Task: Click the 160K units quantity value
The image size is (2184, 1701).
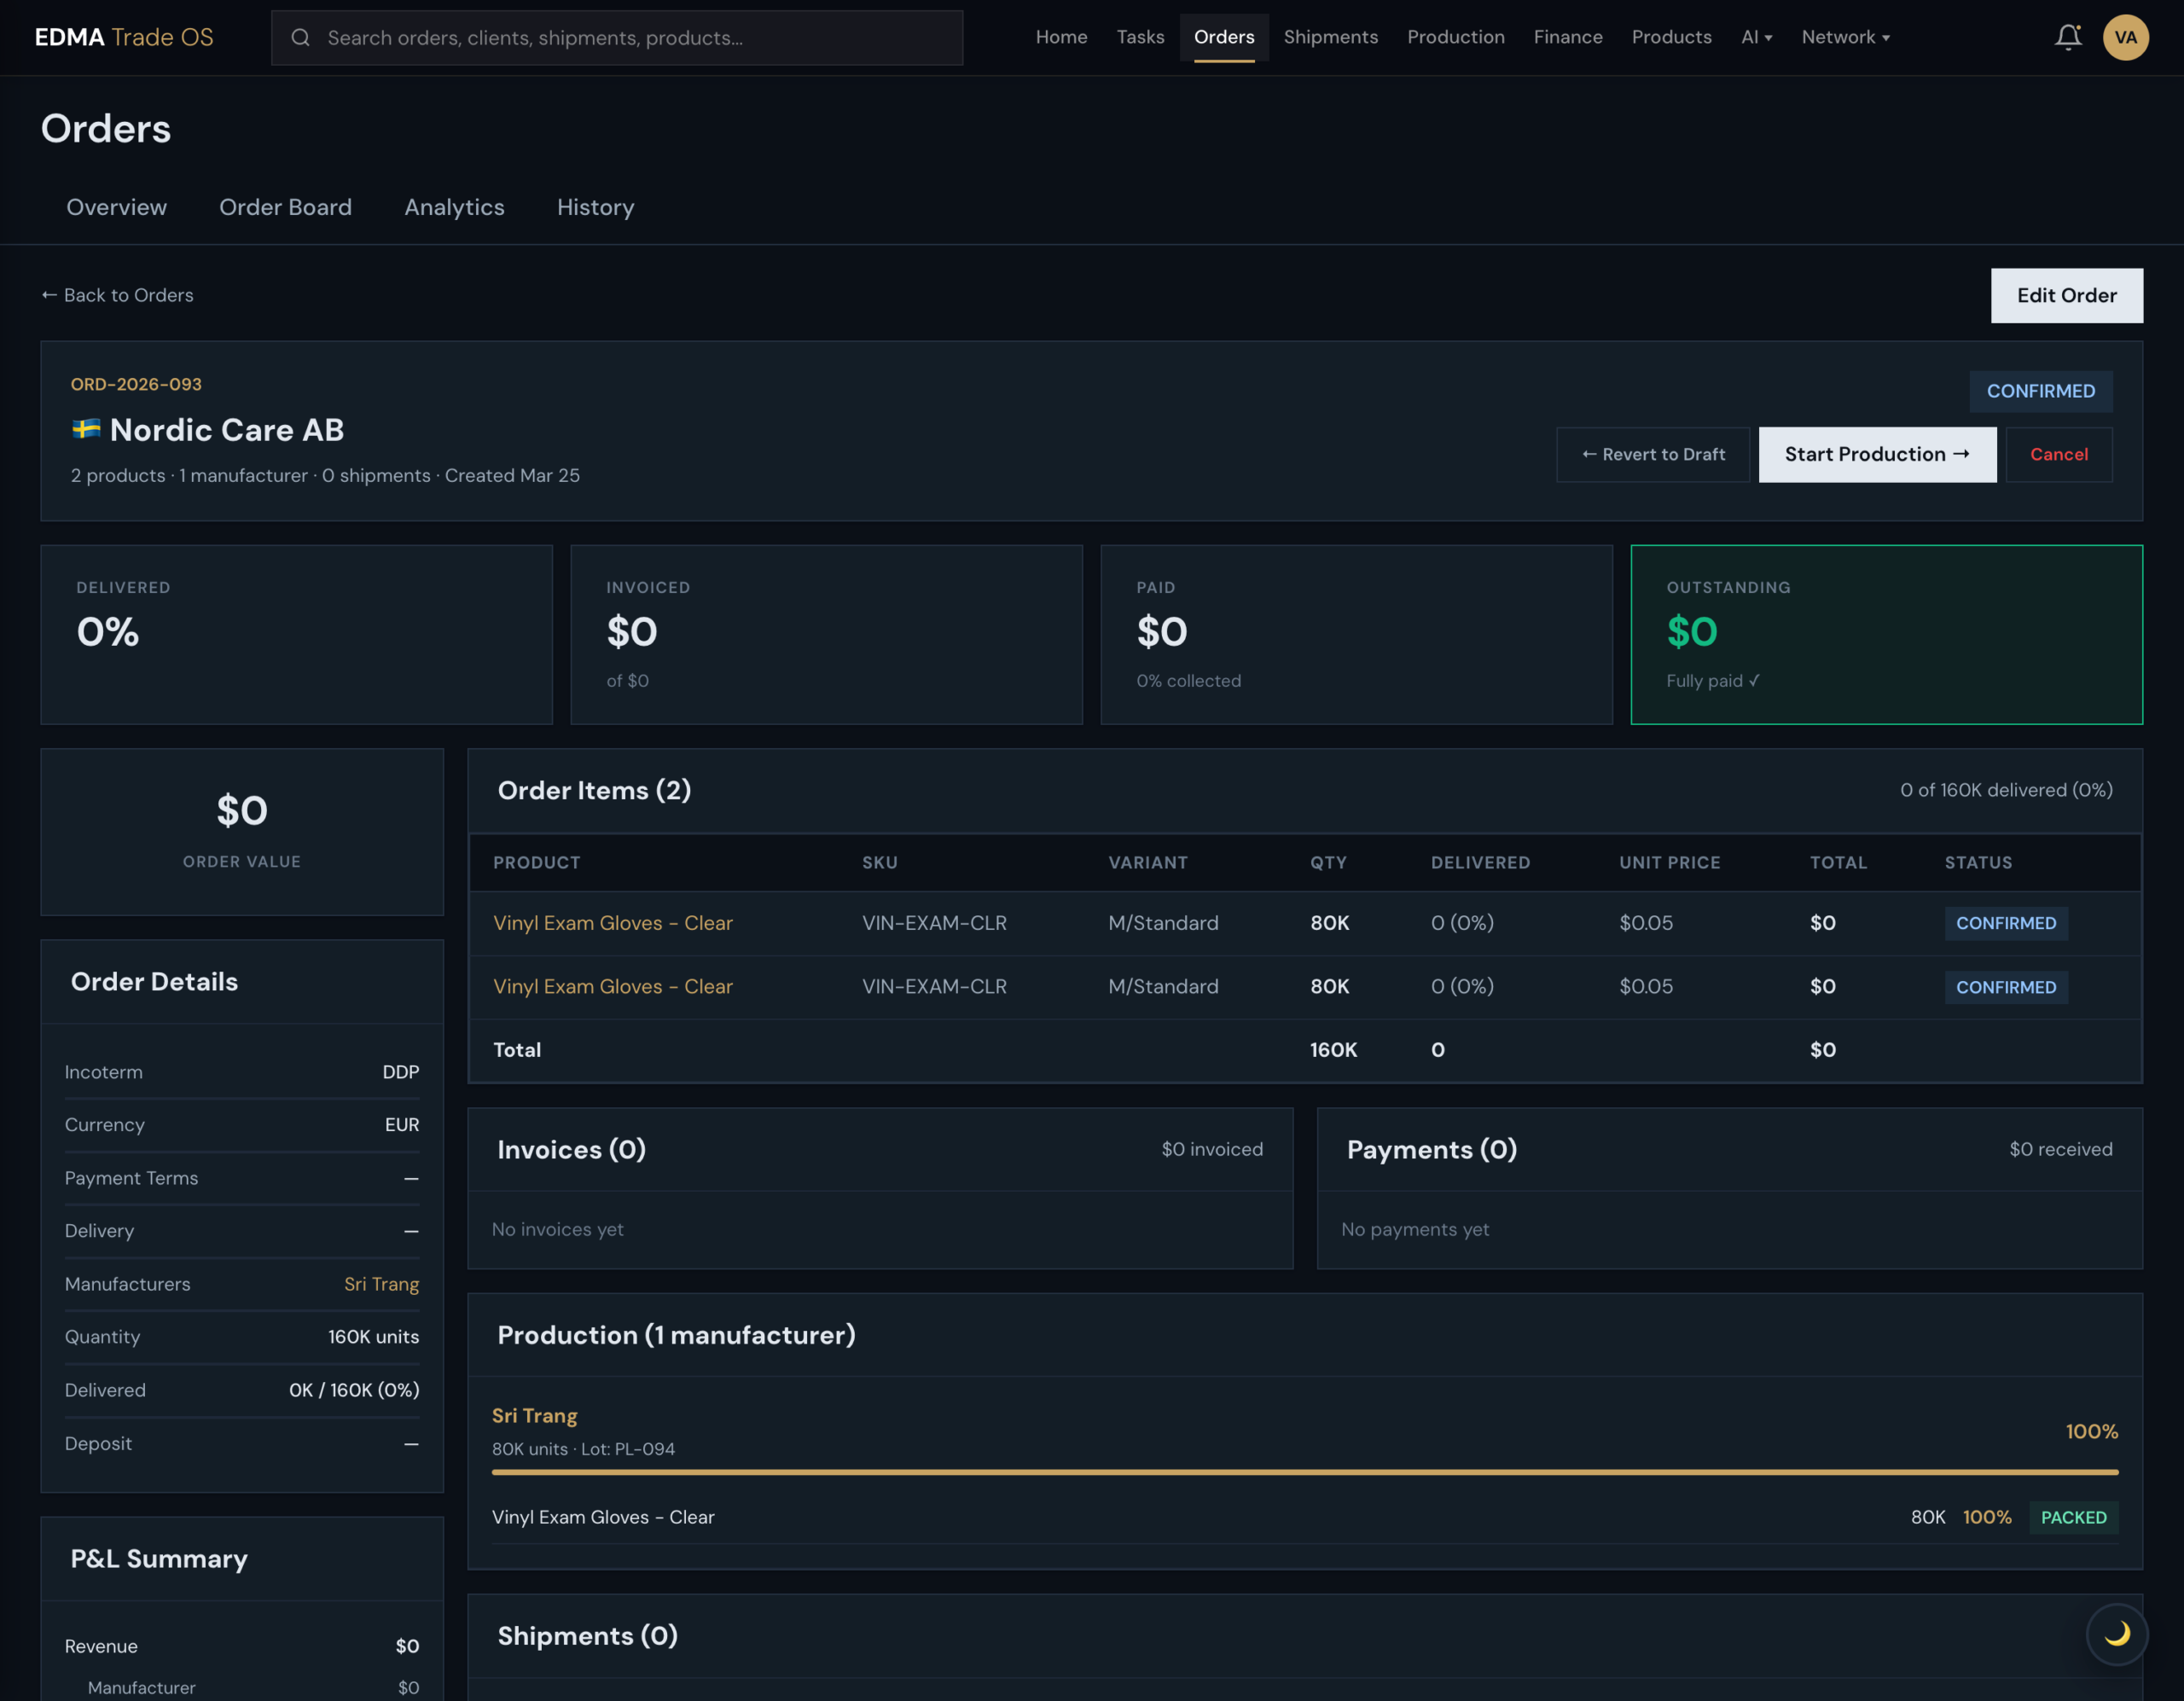Action: pyautogui.click(x=373, y=1337)
